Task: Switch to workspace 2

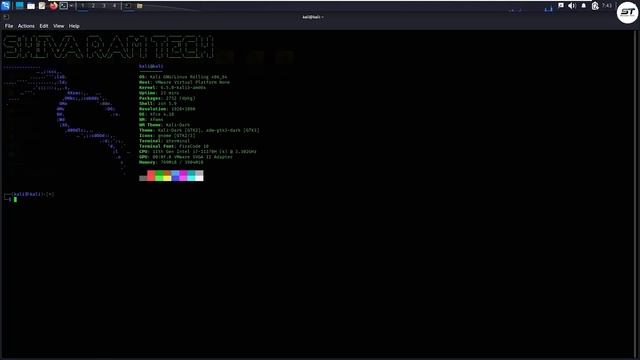Action: [93, 6]
